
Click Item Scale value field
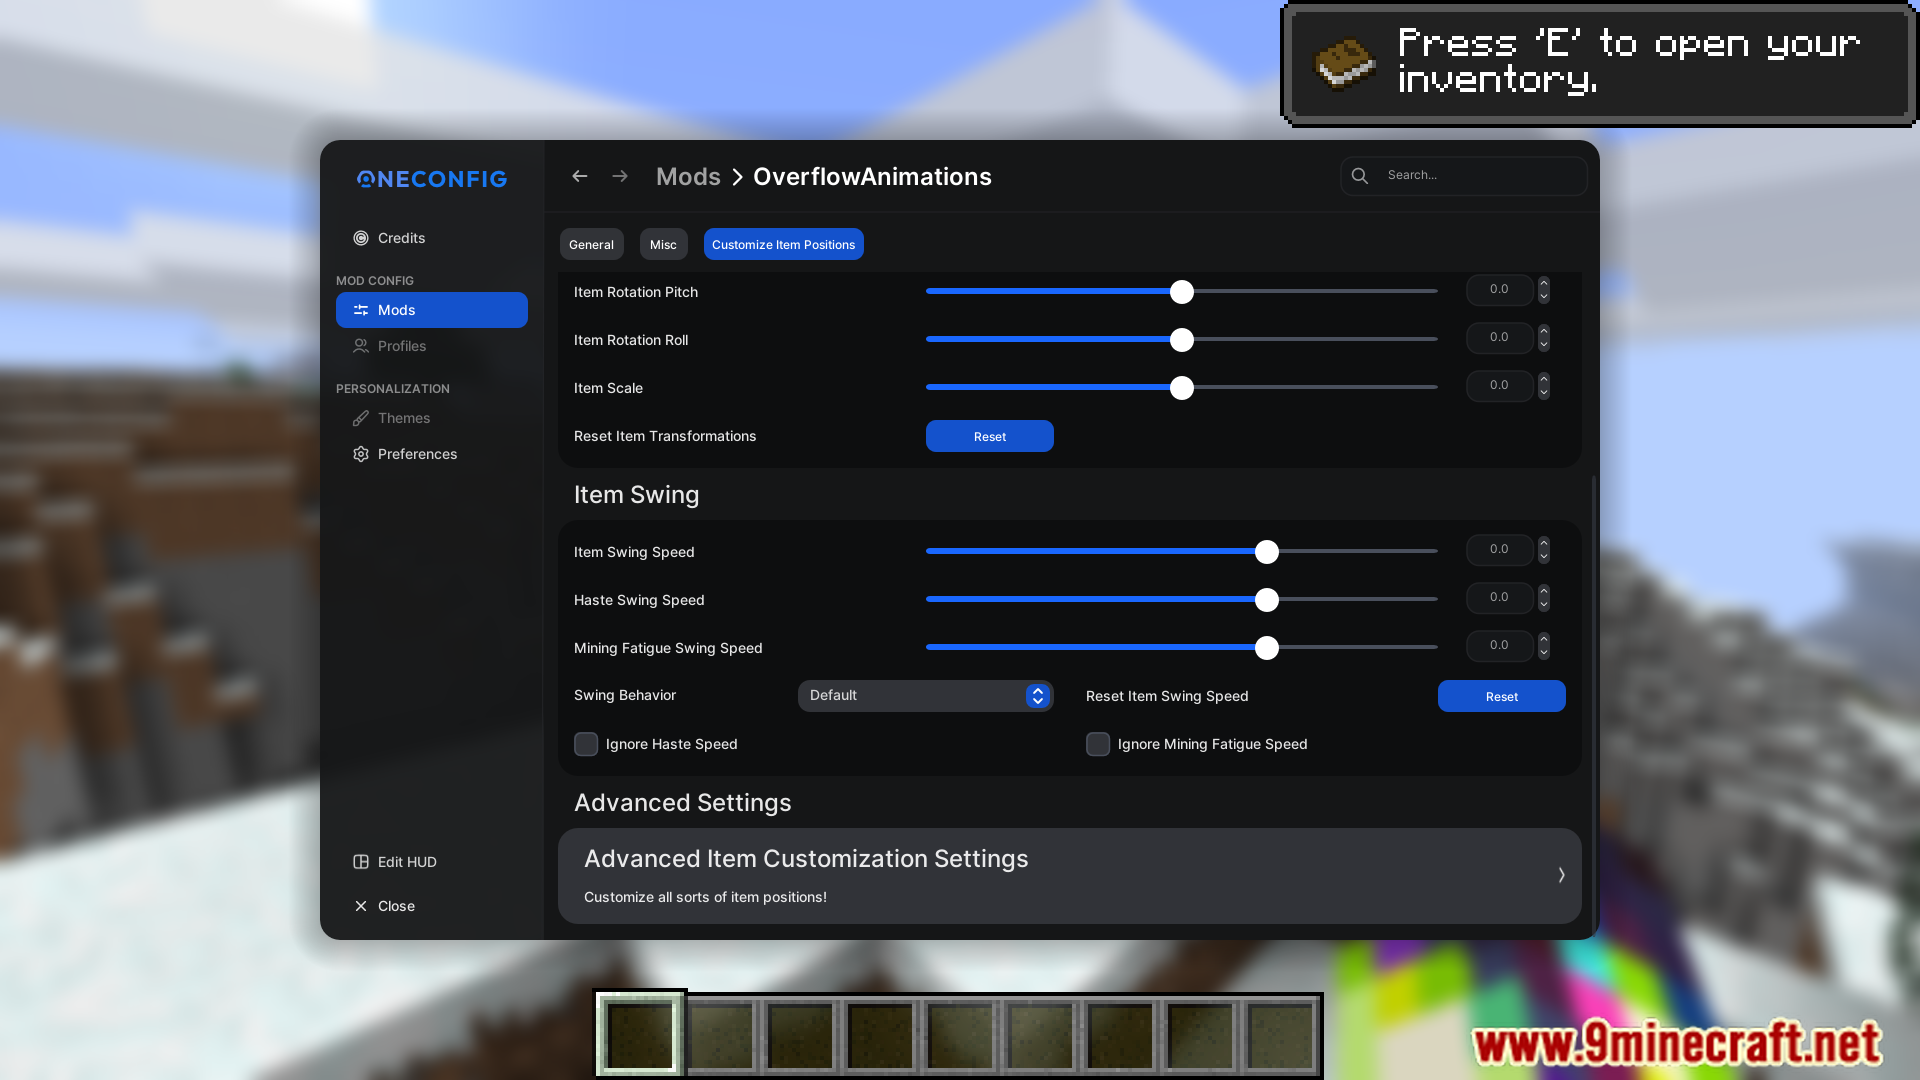point(1500,386)
